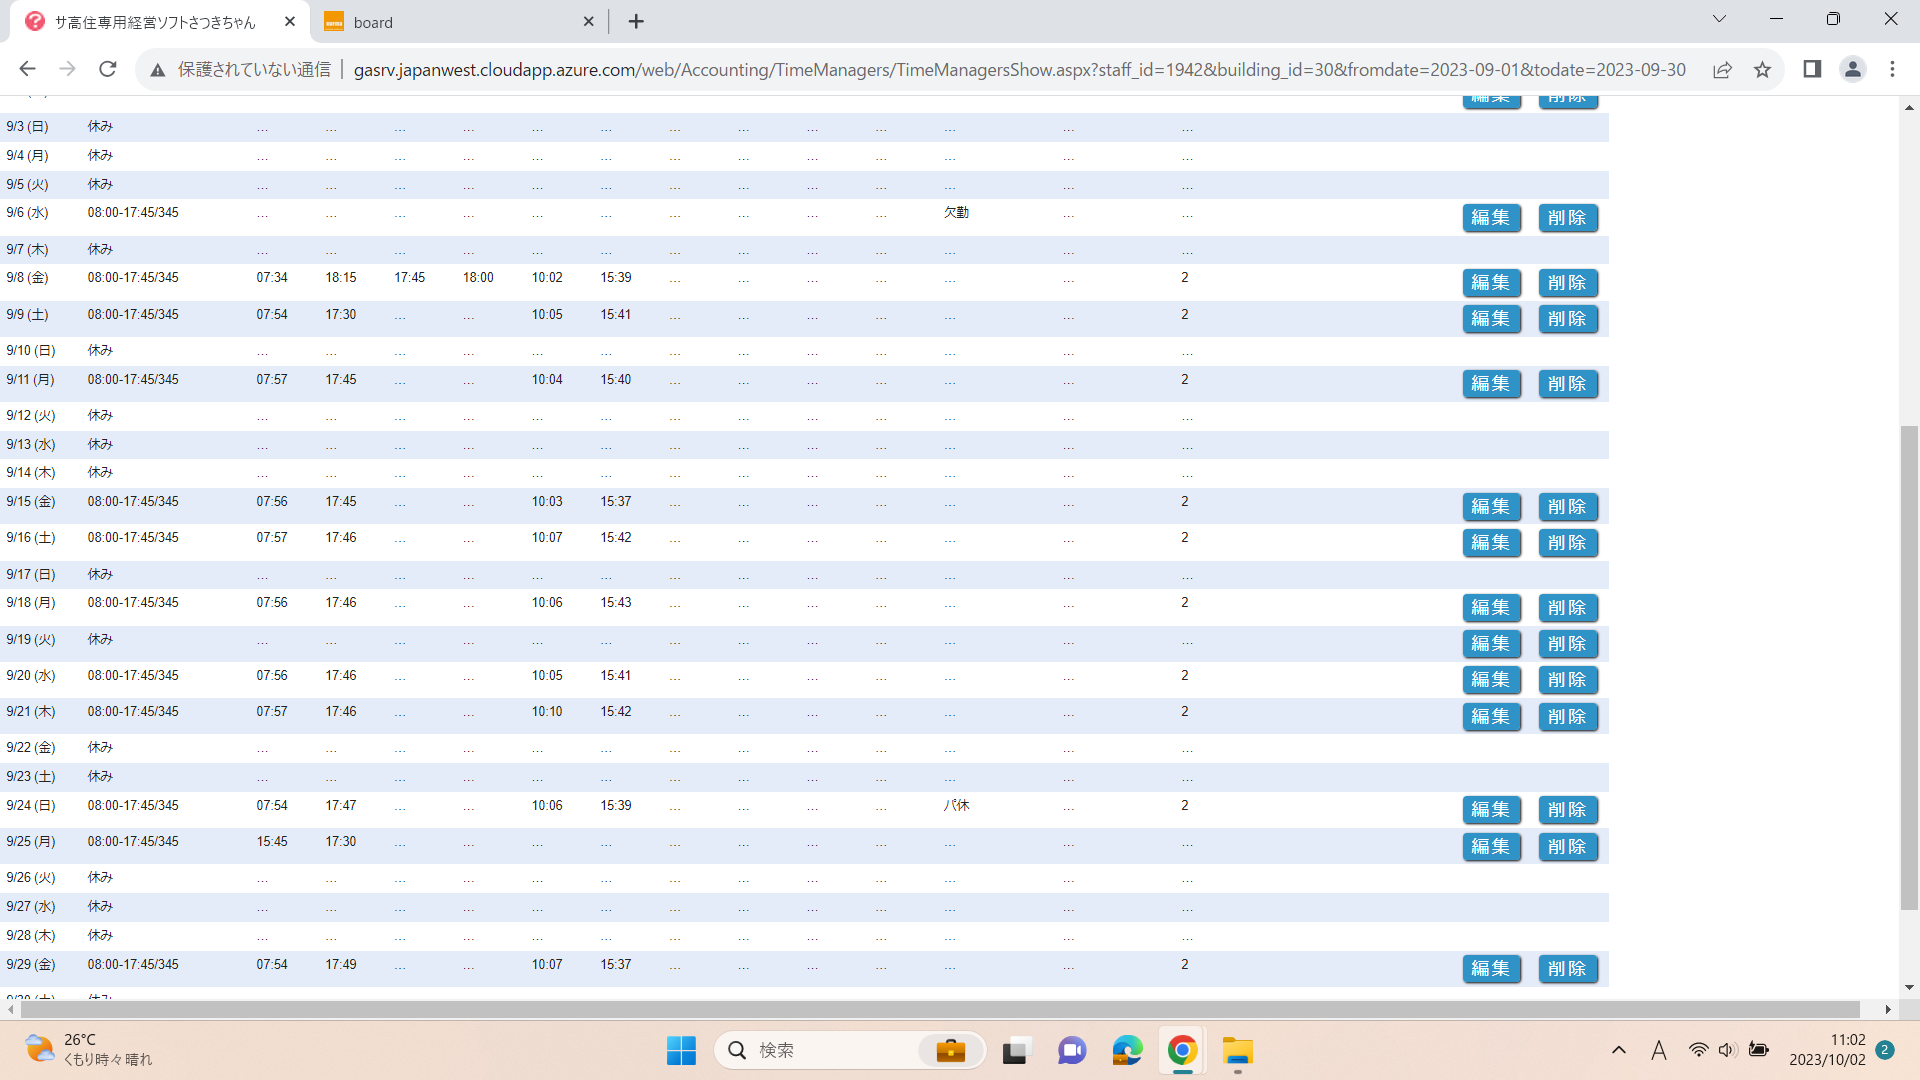Go back to the previous page
The width and height of the screenshot is (1920, 1080).
pyautogui.click(x=27, y=69)
